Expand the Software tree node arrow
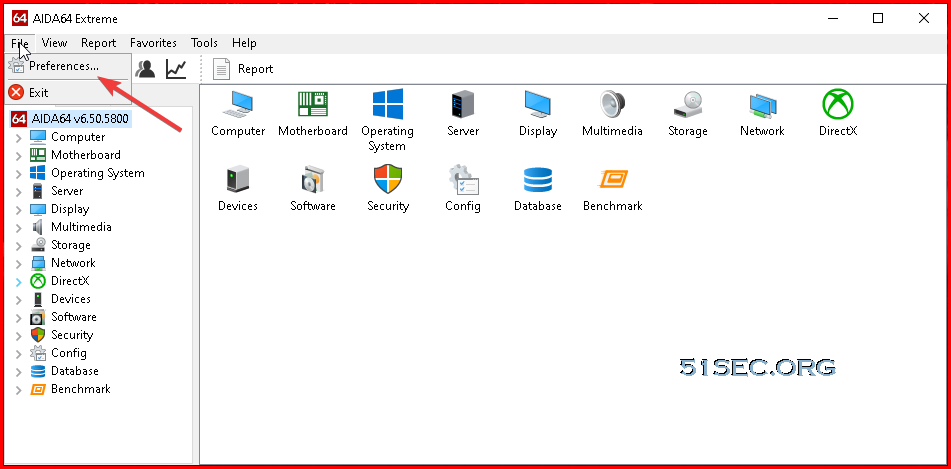Screen dimensions: 951x469 coord(19,318)
